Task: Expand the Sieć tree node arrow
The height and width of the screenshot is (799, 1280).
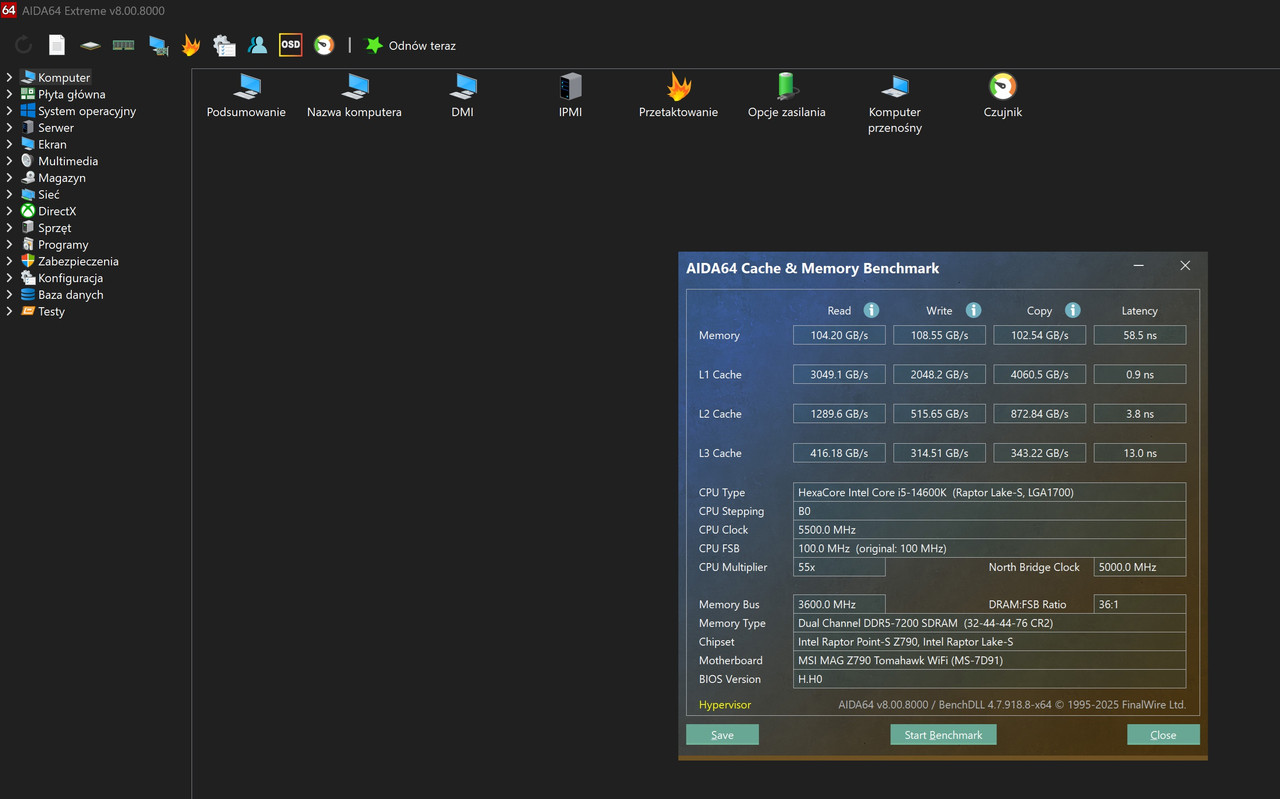Action: 9,194
